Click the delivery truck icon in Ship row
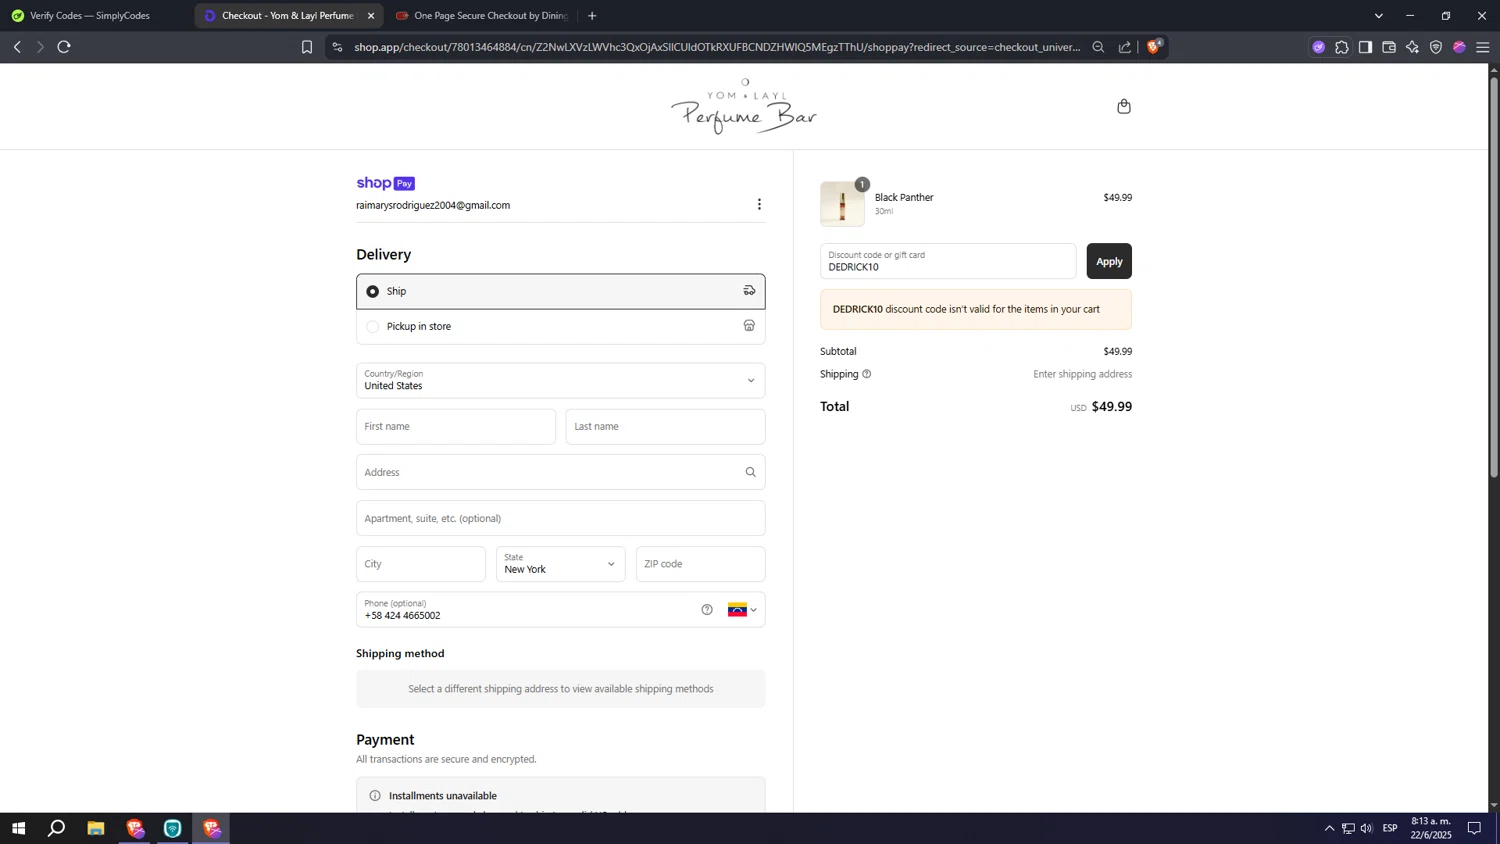Image resolution: width=1500 pixels, height=844 pixels. (x=749, y=291)
